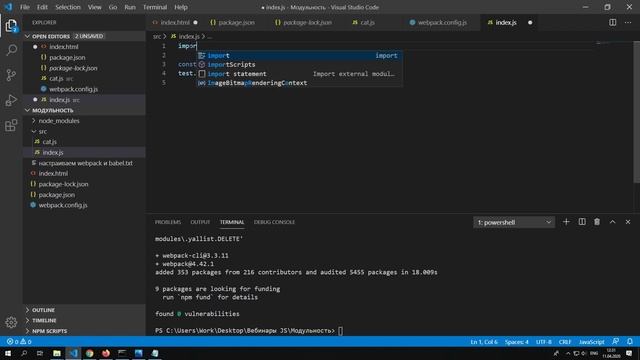
Task: Split the editor to the right
Action: point(613,22)
